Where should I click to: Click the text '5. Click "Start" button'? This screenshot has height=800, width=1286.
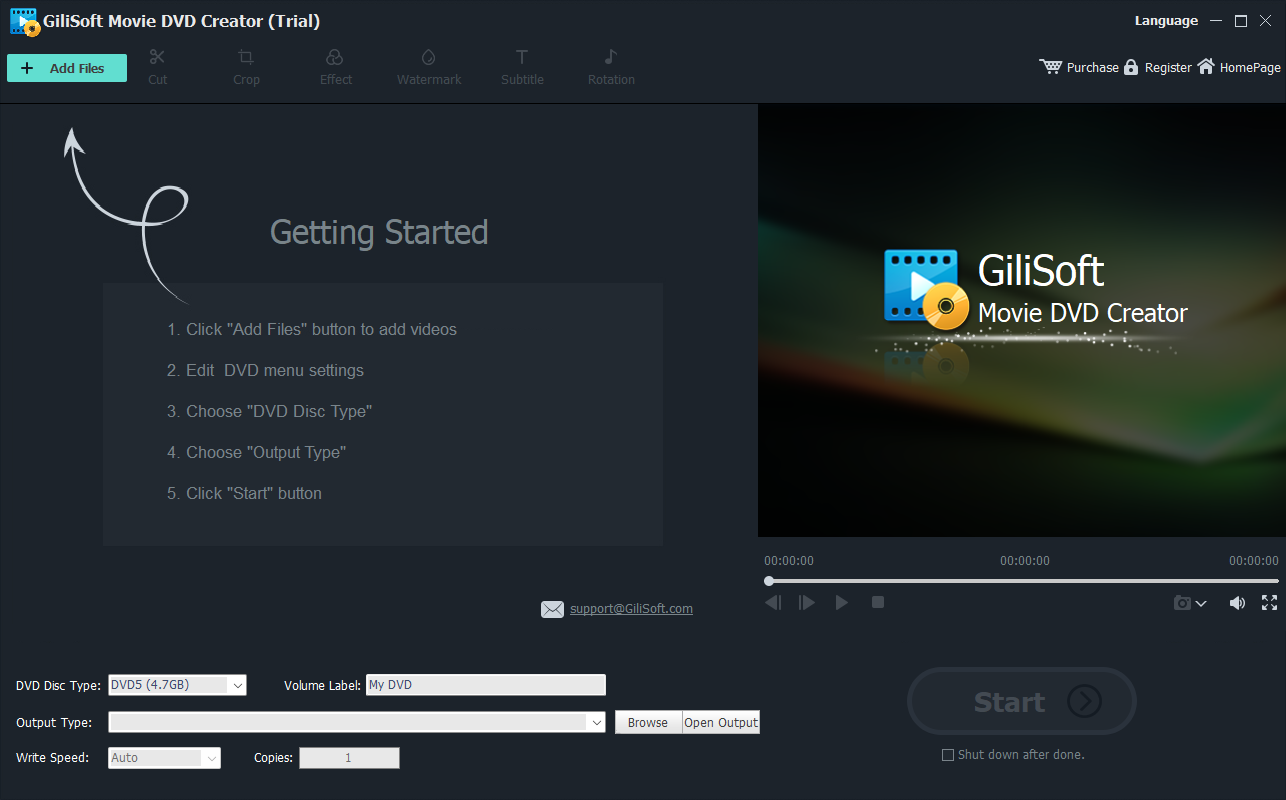(x=244, y=493)
